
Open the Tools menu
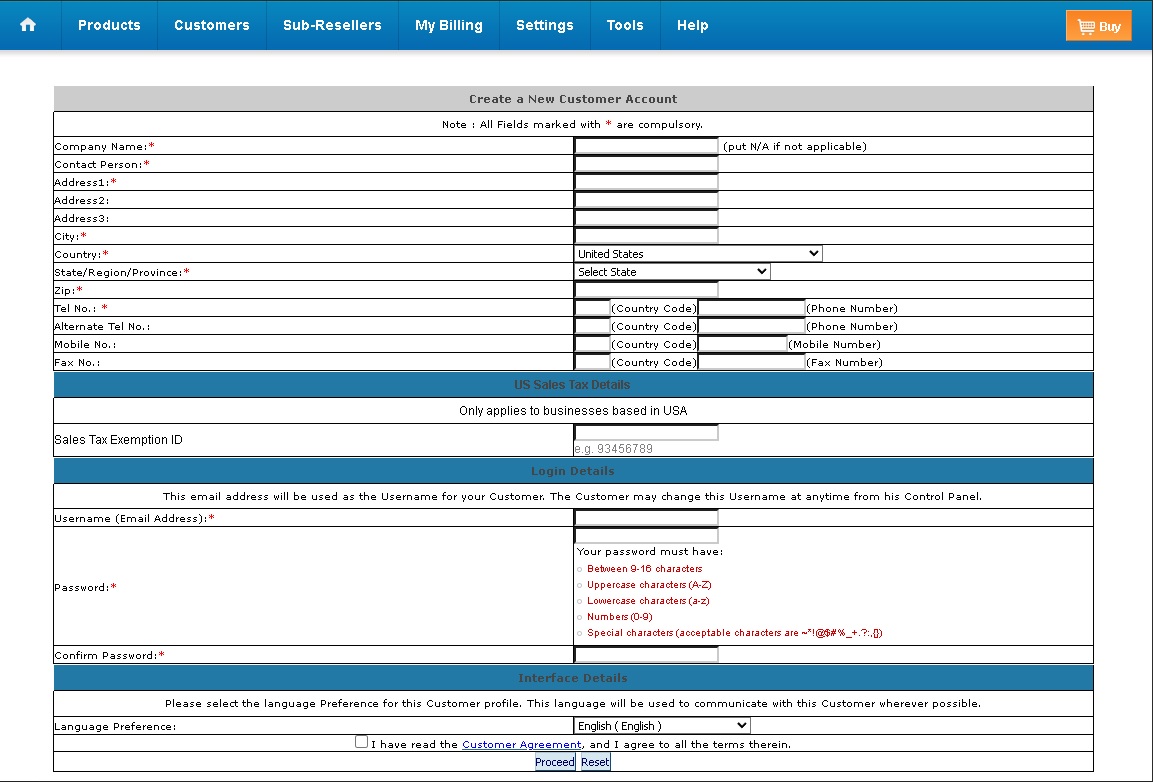click(x=625, y=25)
